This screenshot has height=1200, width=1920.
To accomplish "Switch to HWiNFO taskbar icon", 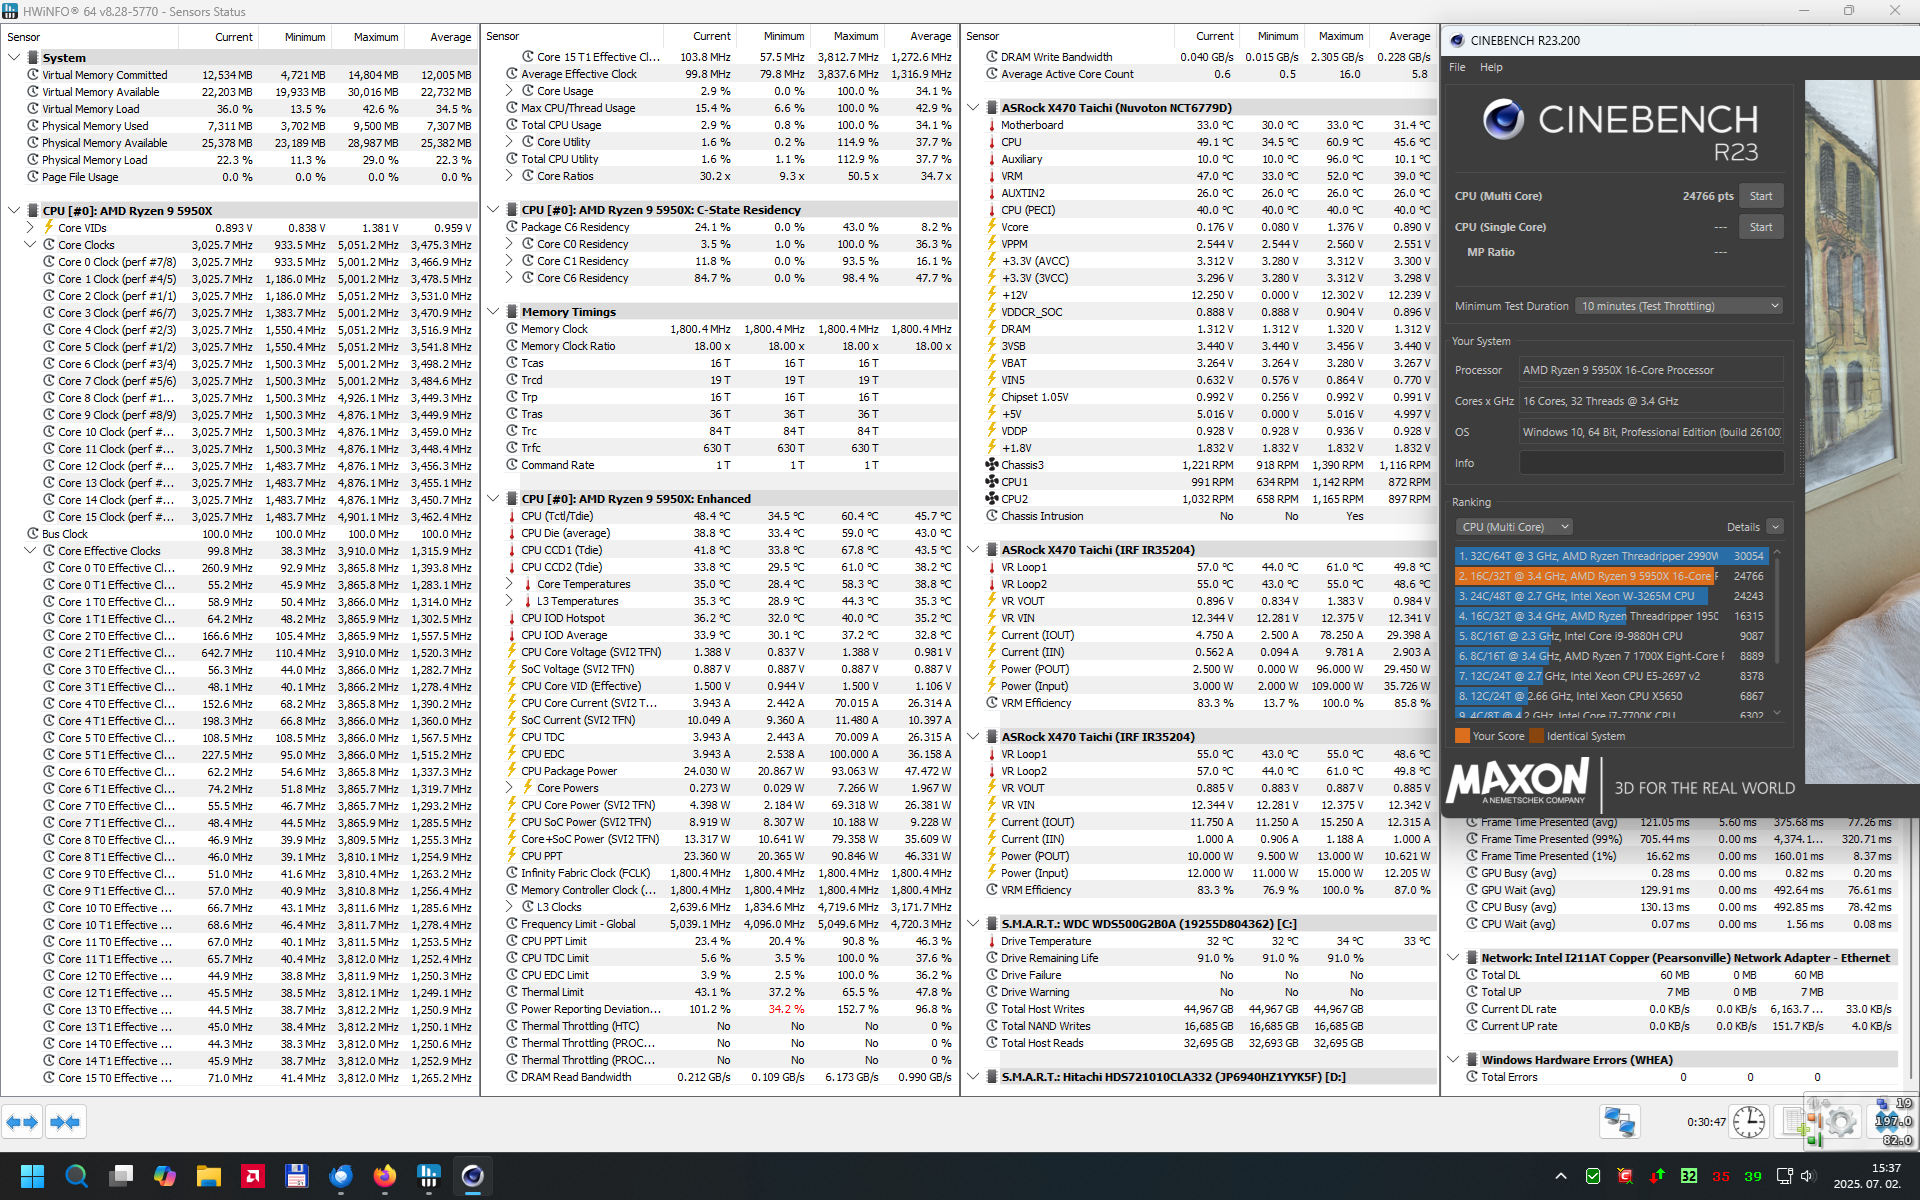I will coord(429,1176).
